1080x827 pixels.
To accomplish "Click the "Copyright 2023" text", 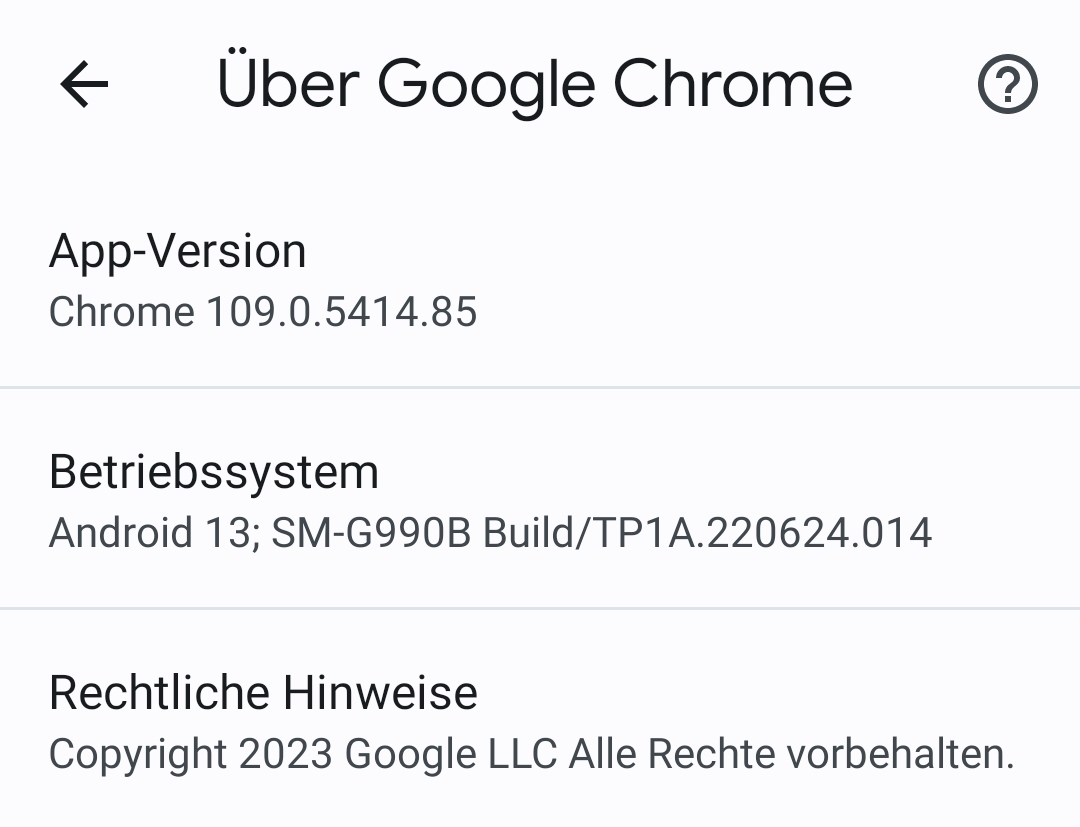I will click(x=190, y=754).
